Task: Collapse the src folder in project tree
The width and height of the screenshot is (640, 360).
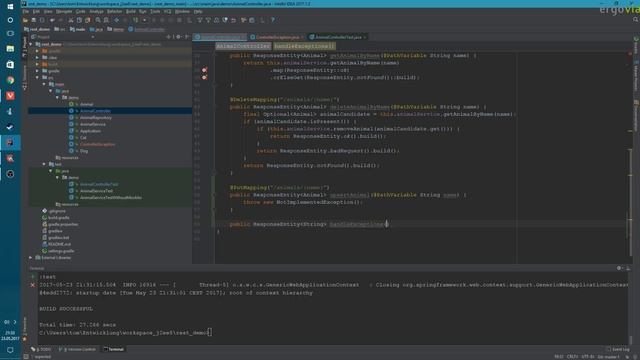Action: [x=37, y=78]
